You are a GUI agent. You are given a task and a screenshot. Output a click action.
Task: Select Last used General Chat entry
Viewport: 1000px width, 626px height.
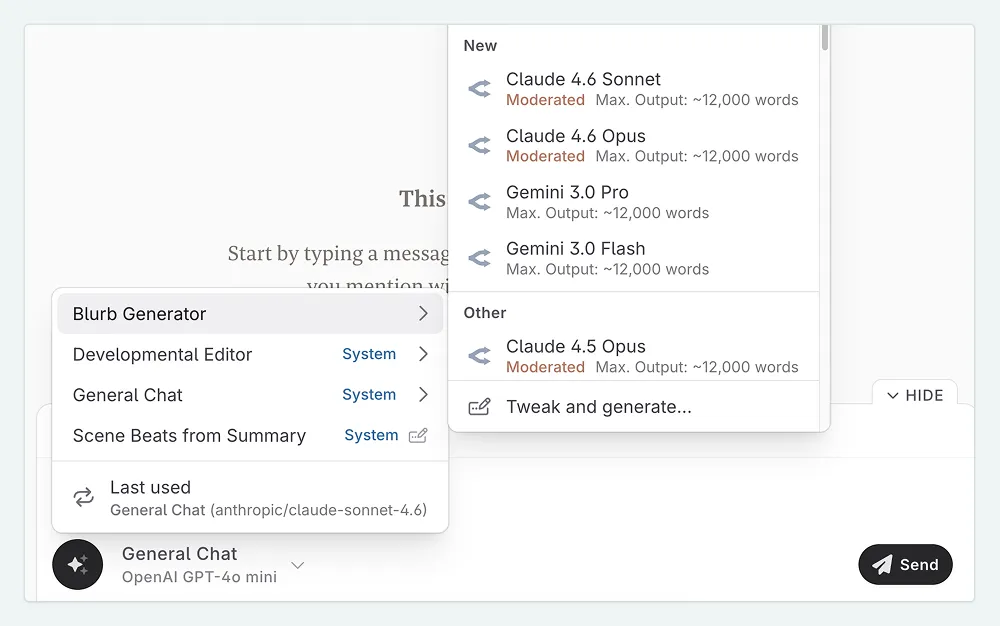250,498
